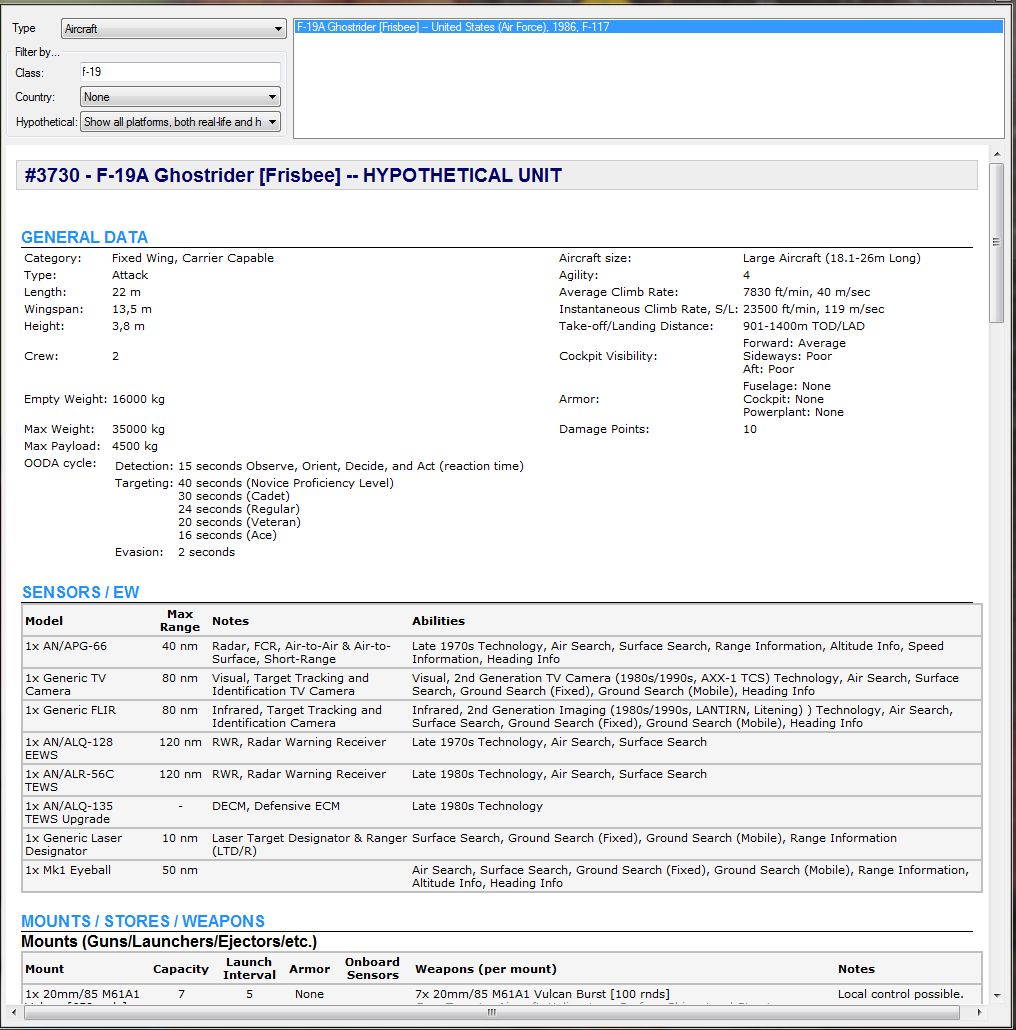Click the Model column header
The image size is (1016, 1030).
pos(44,621)
